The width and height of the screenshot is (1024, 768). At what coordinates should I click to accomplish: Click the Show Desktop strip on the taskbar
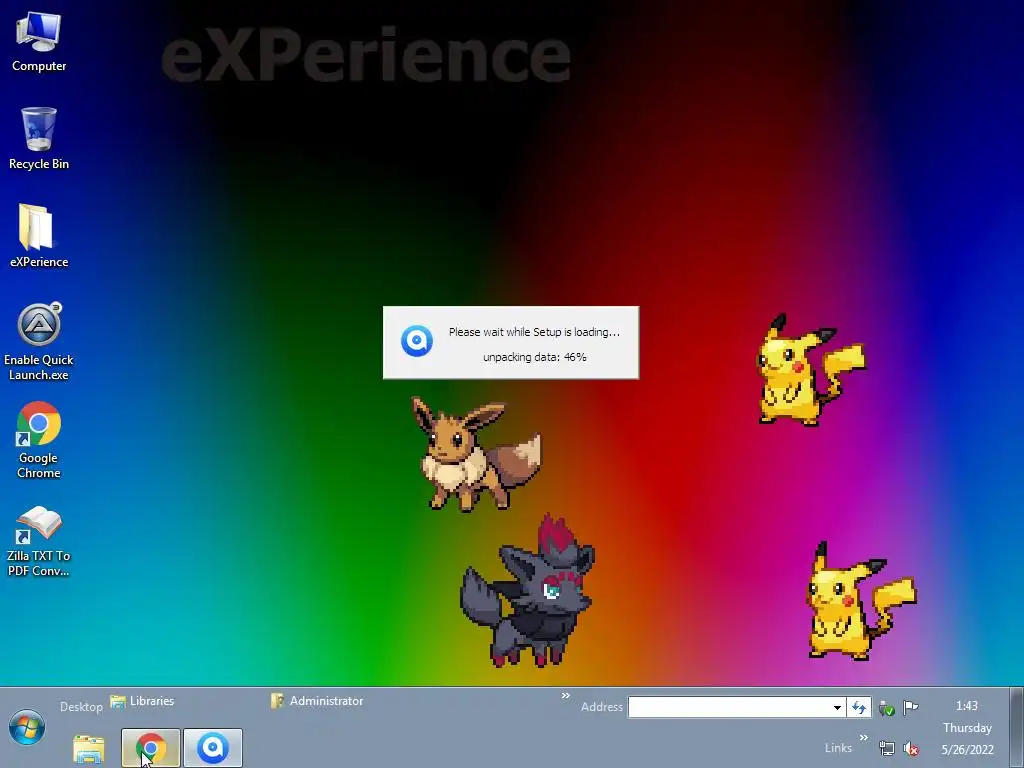coord(1017,728)
